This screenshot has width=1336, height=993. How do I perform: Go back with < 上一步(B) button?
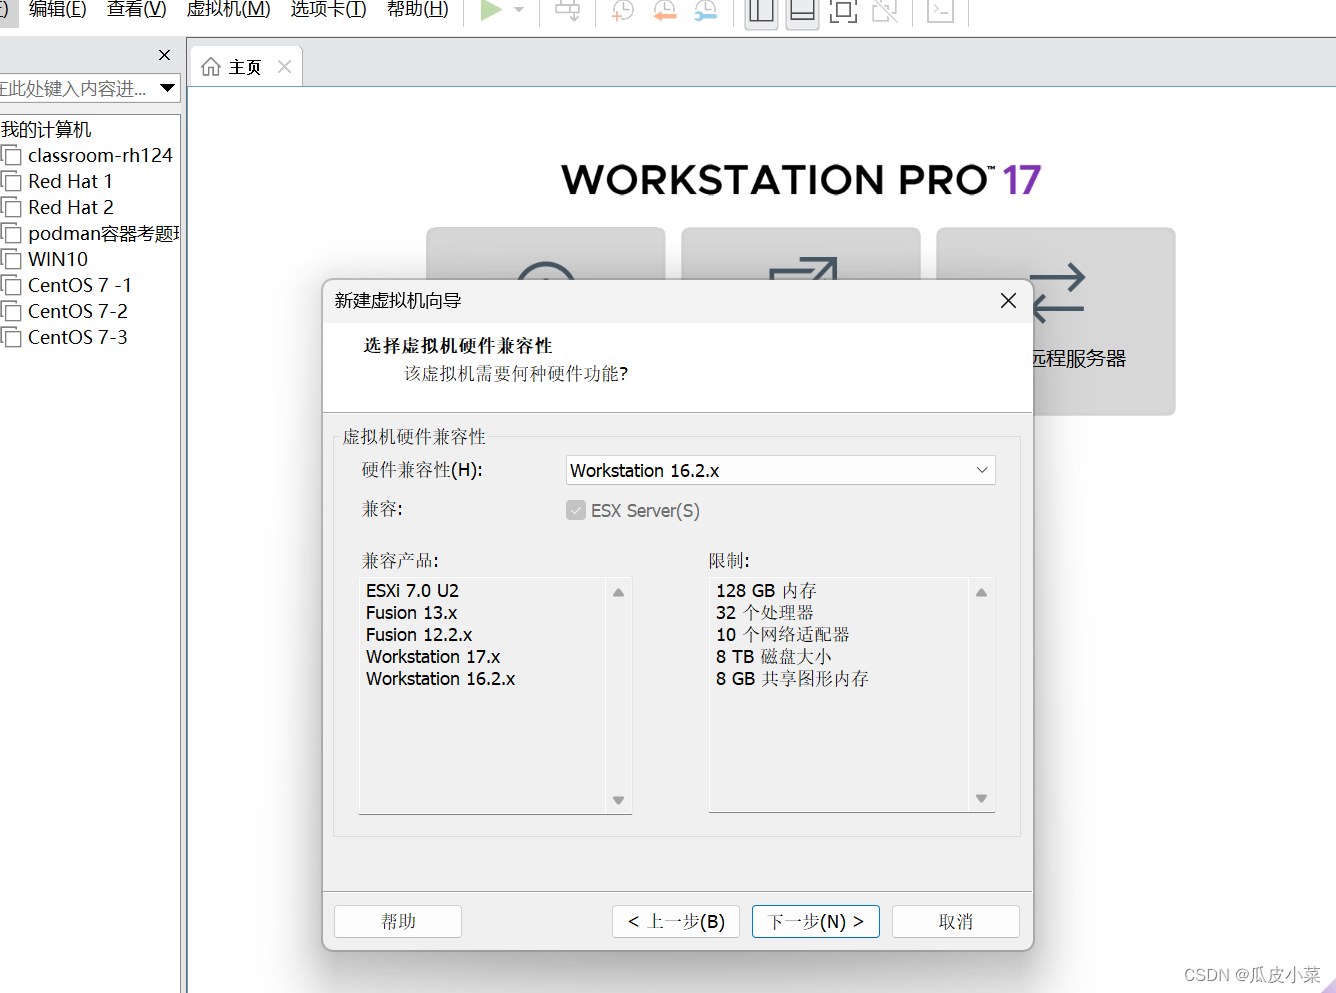click(676, 921)
